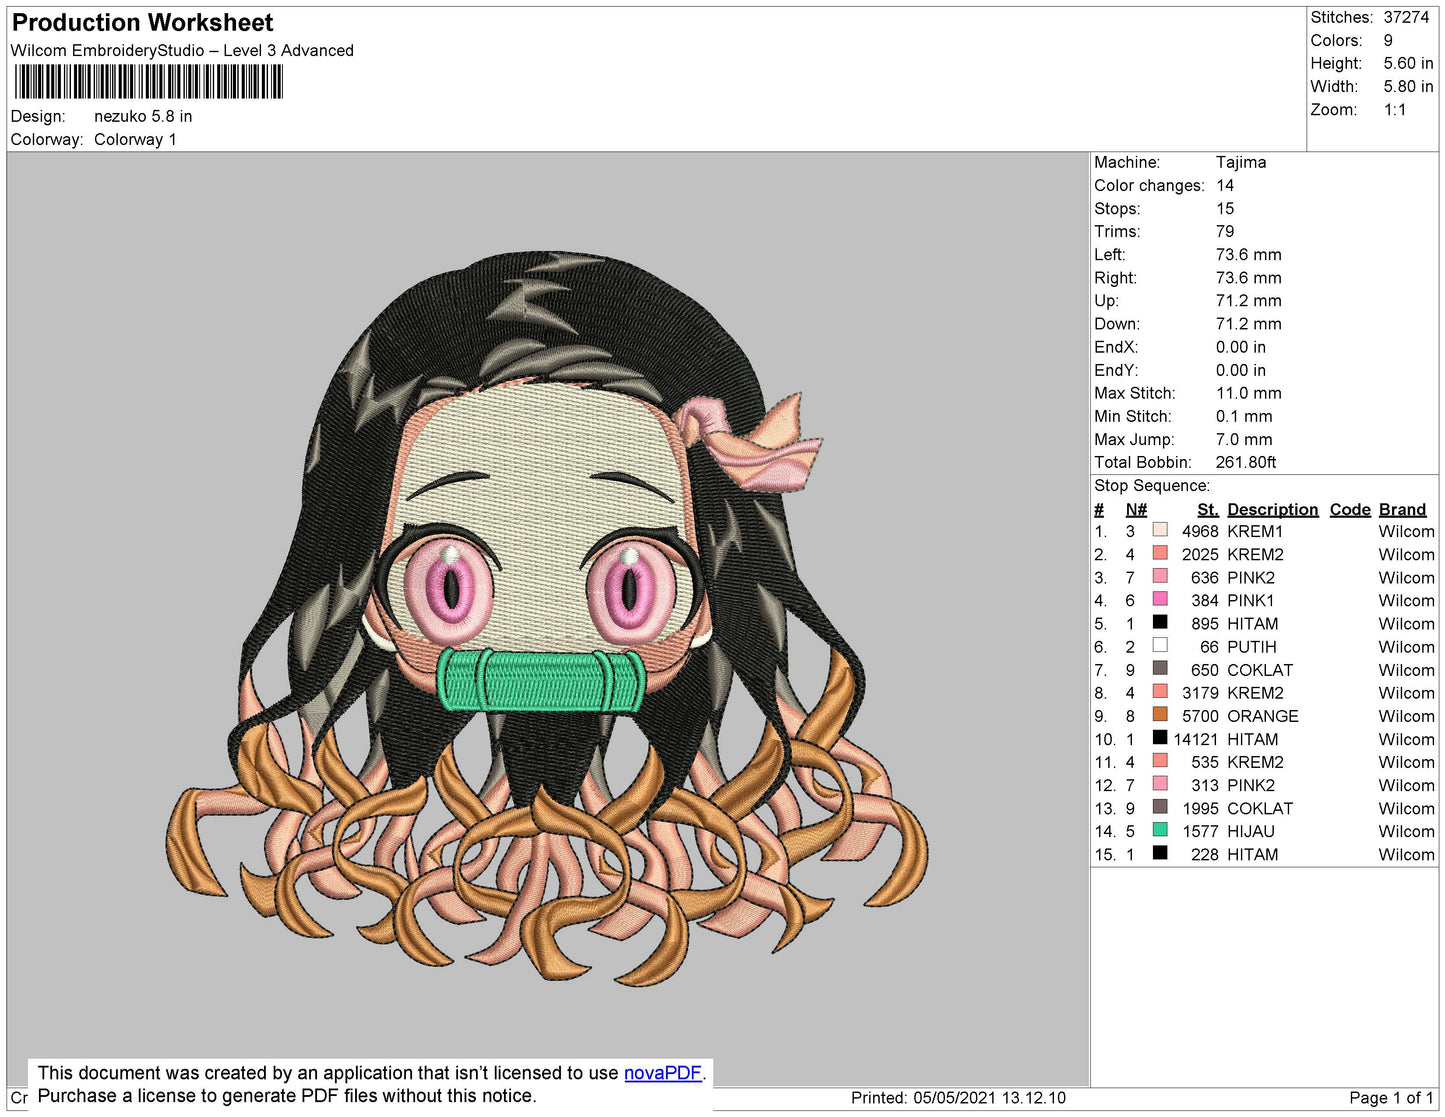1445x1117 pixels.
Task: Click the 'N#' column header
Action: pyautogui.click(x=1136, y=510)
